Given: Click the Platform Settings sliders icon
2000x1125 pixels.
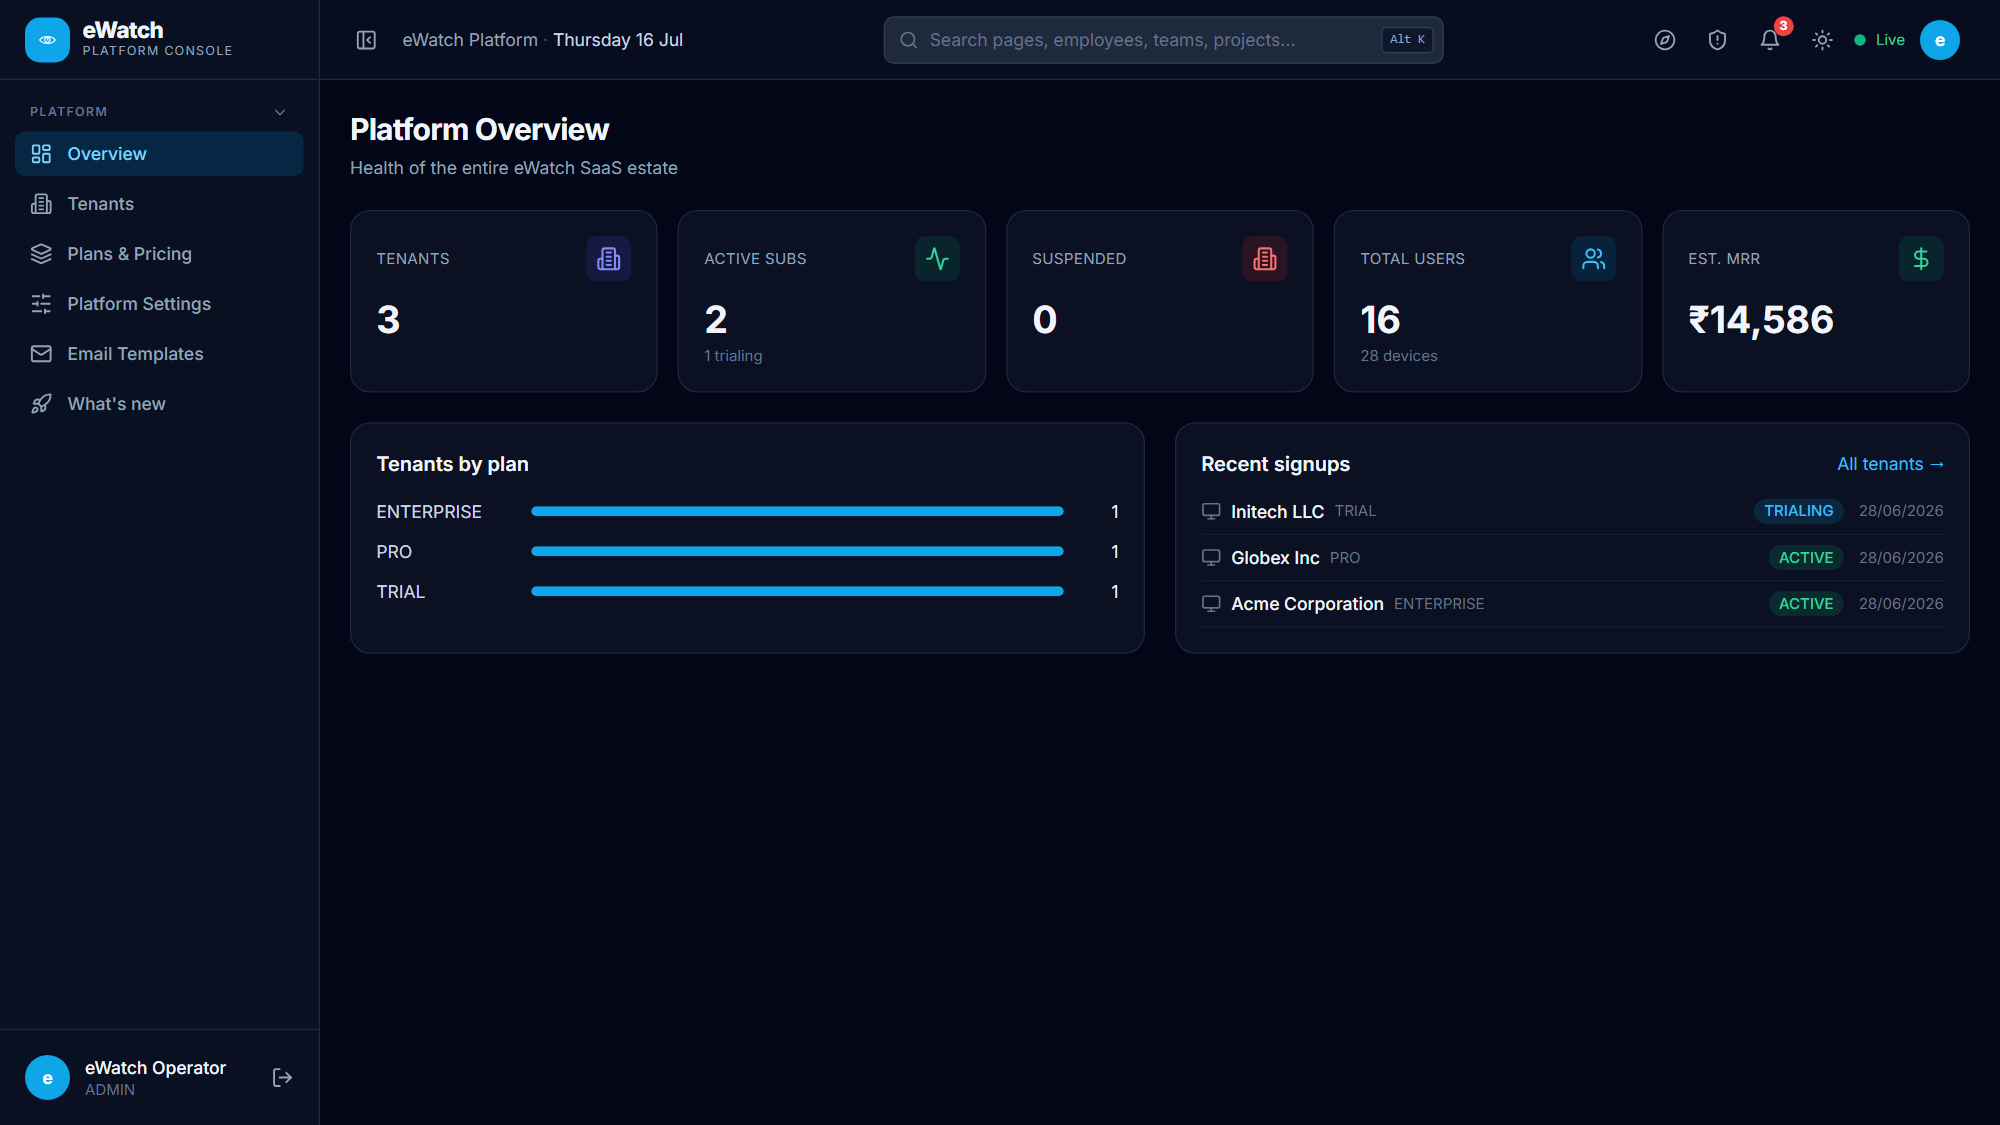Looking at the screenshot, I should click(x=41, y=304).
